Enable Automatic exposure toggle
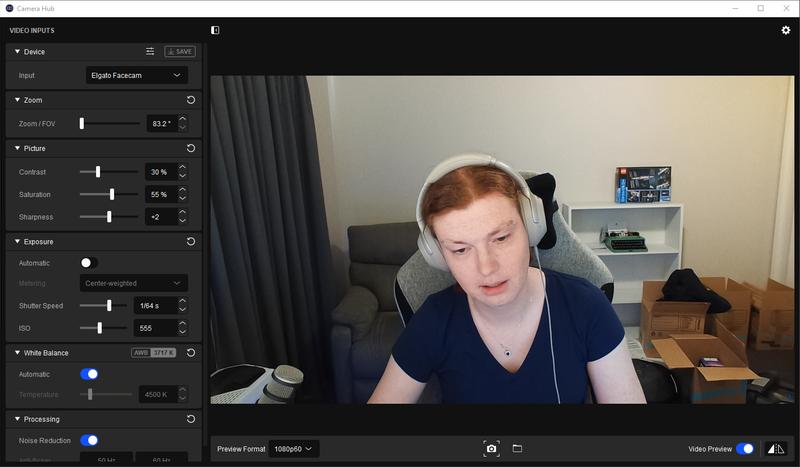Viewport: 800px width, 467px height. coord(89,263)
